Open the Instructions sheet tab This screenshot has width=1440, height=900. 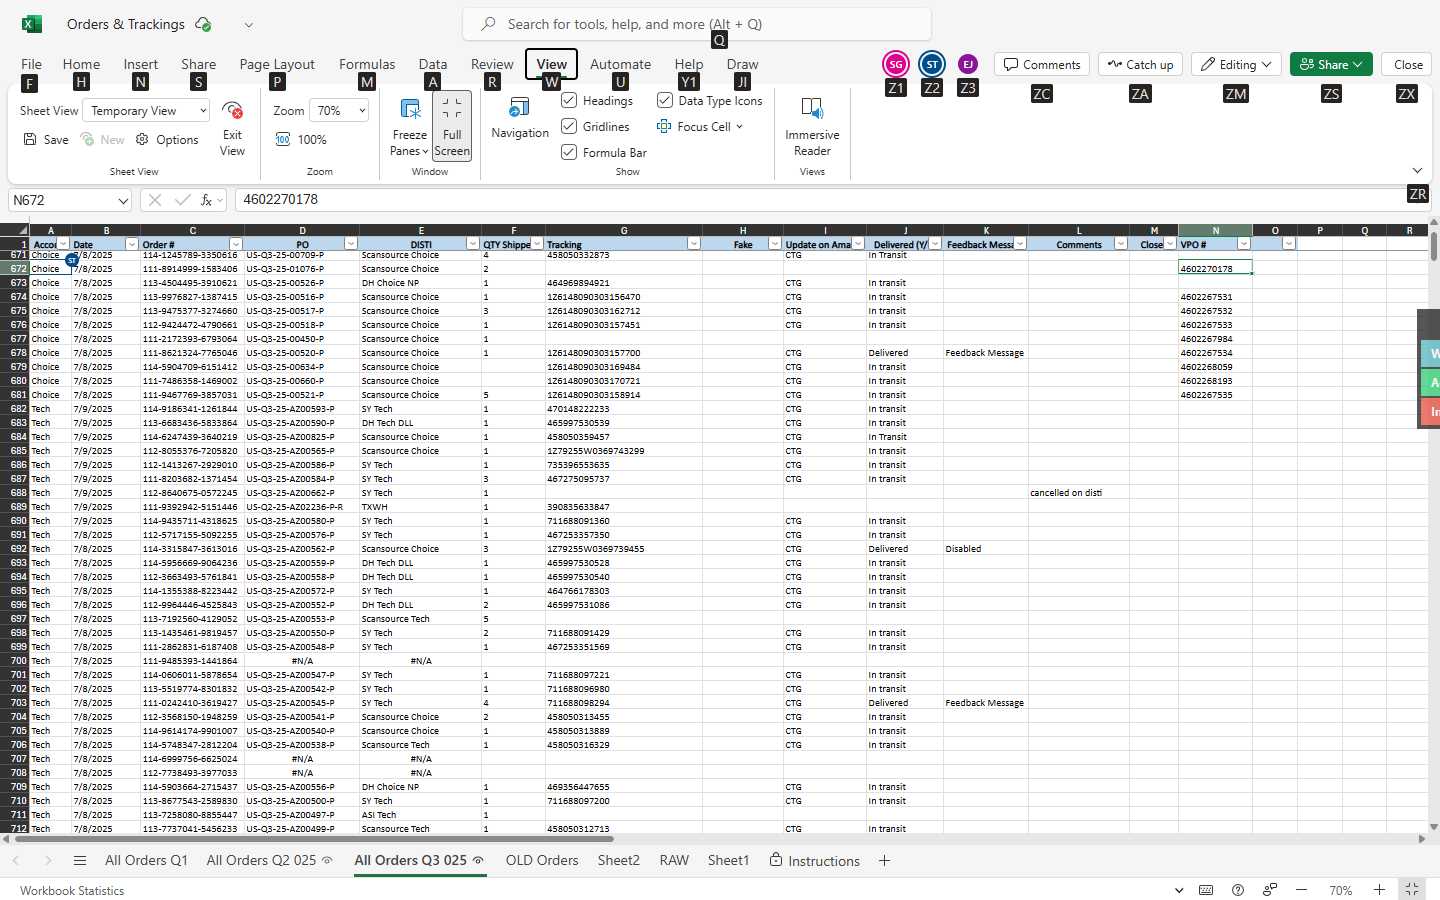coord(814,860)
